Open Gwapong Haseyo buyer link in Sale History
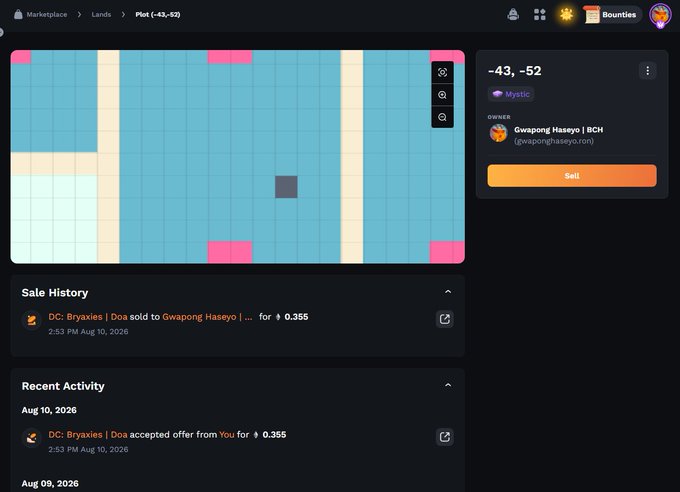 [207, 317]
